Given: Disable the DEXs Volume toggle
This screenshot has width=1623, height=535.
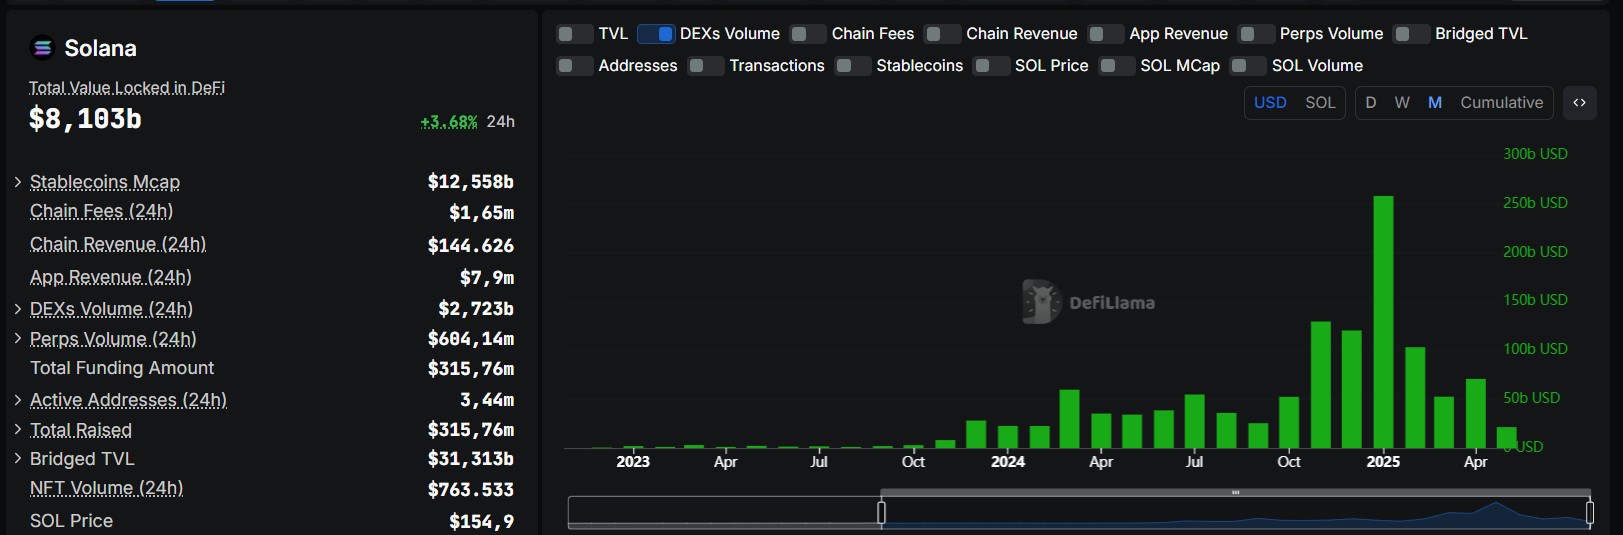Looking at the screenshot, I should (656, 34).
